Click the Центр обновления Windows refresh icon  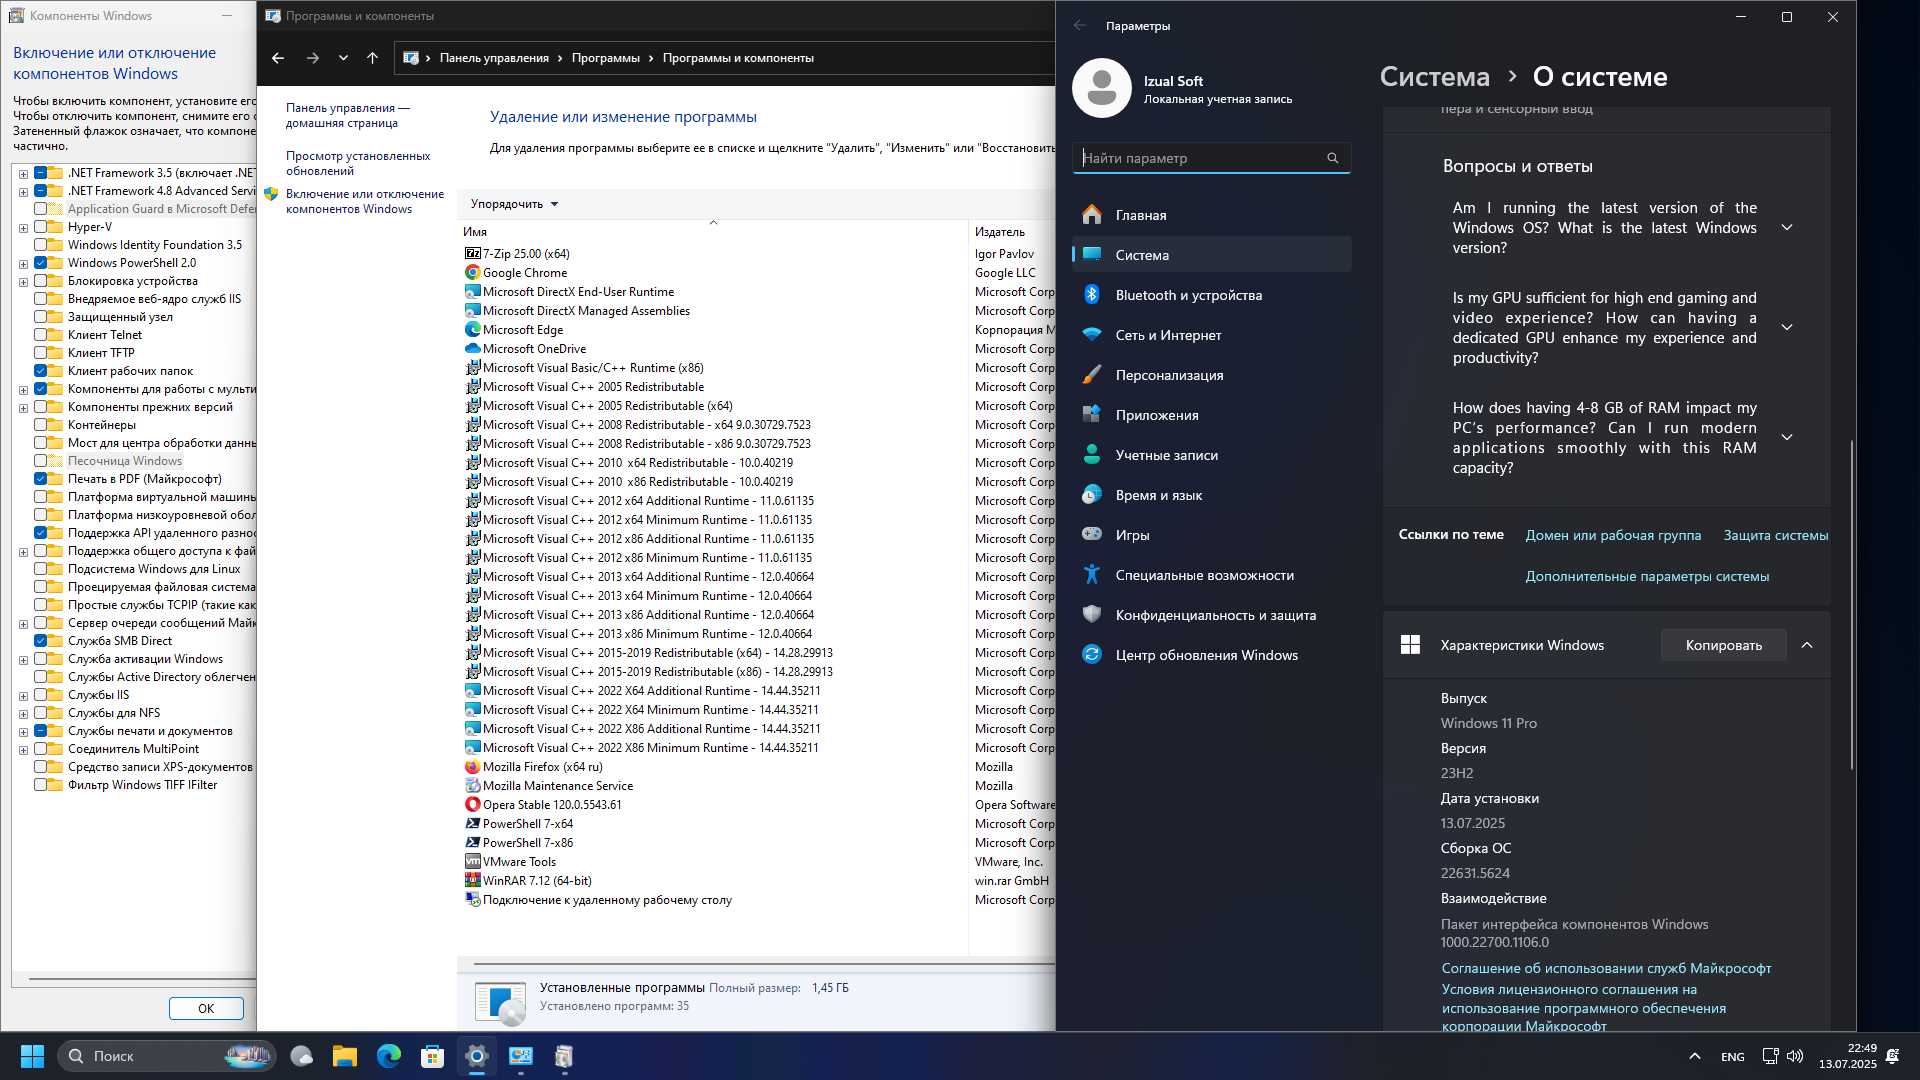pos(1092,655)
